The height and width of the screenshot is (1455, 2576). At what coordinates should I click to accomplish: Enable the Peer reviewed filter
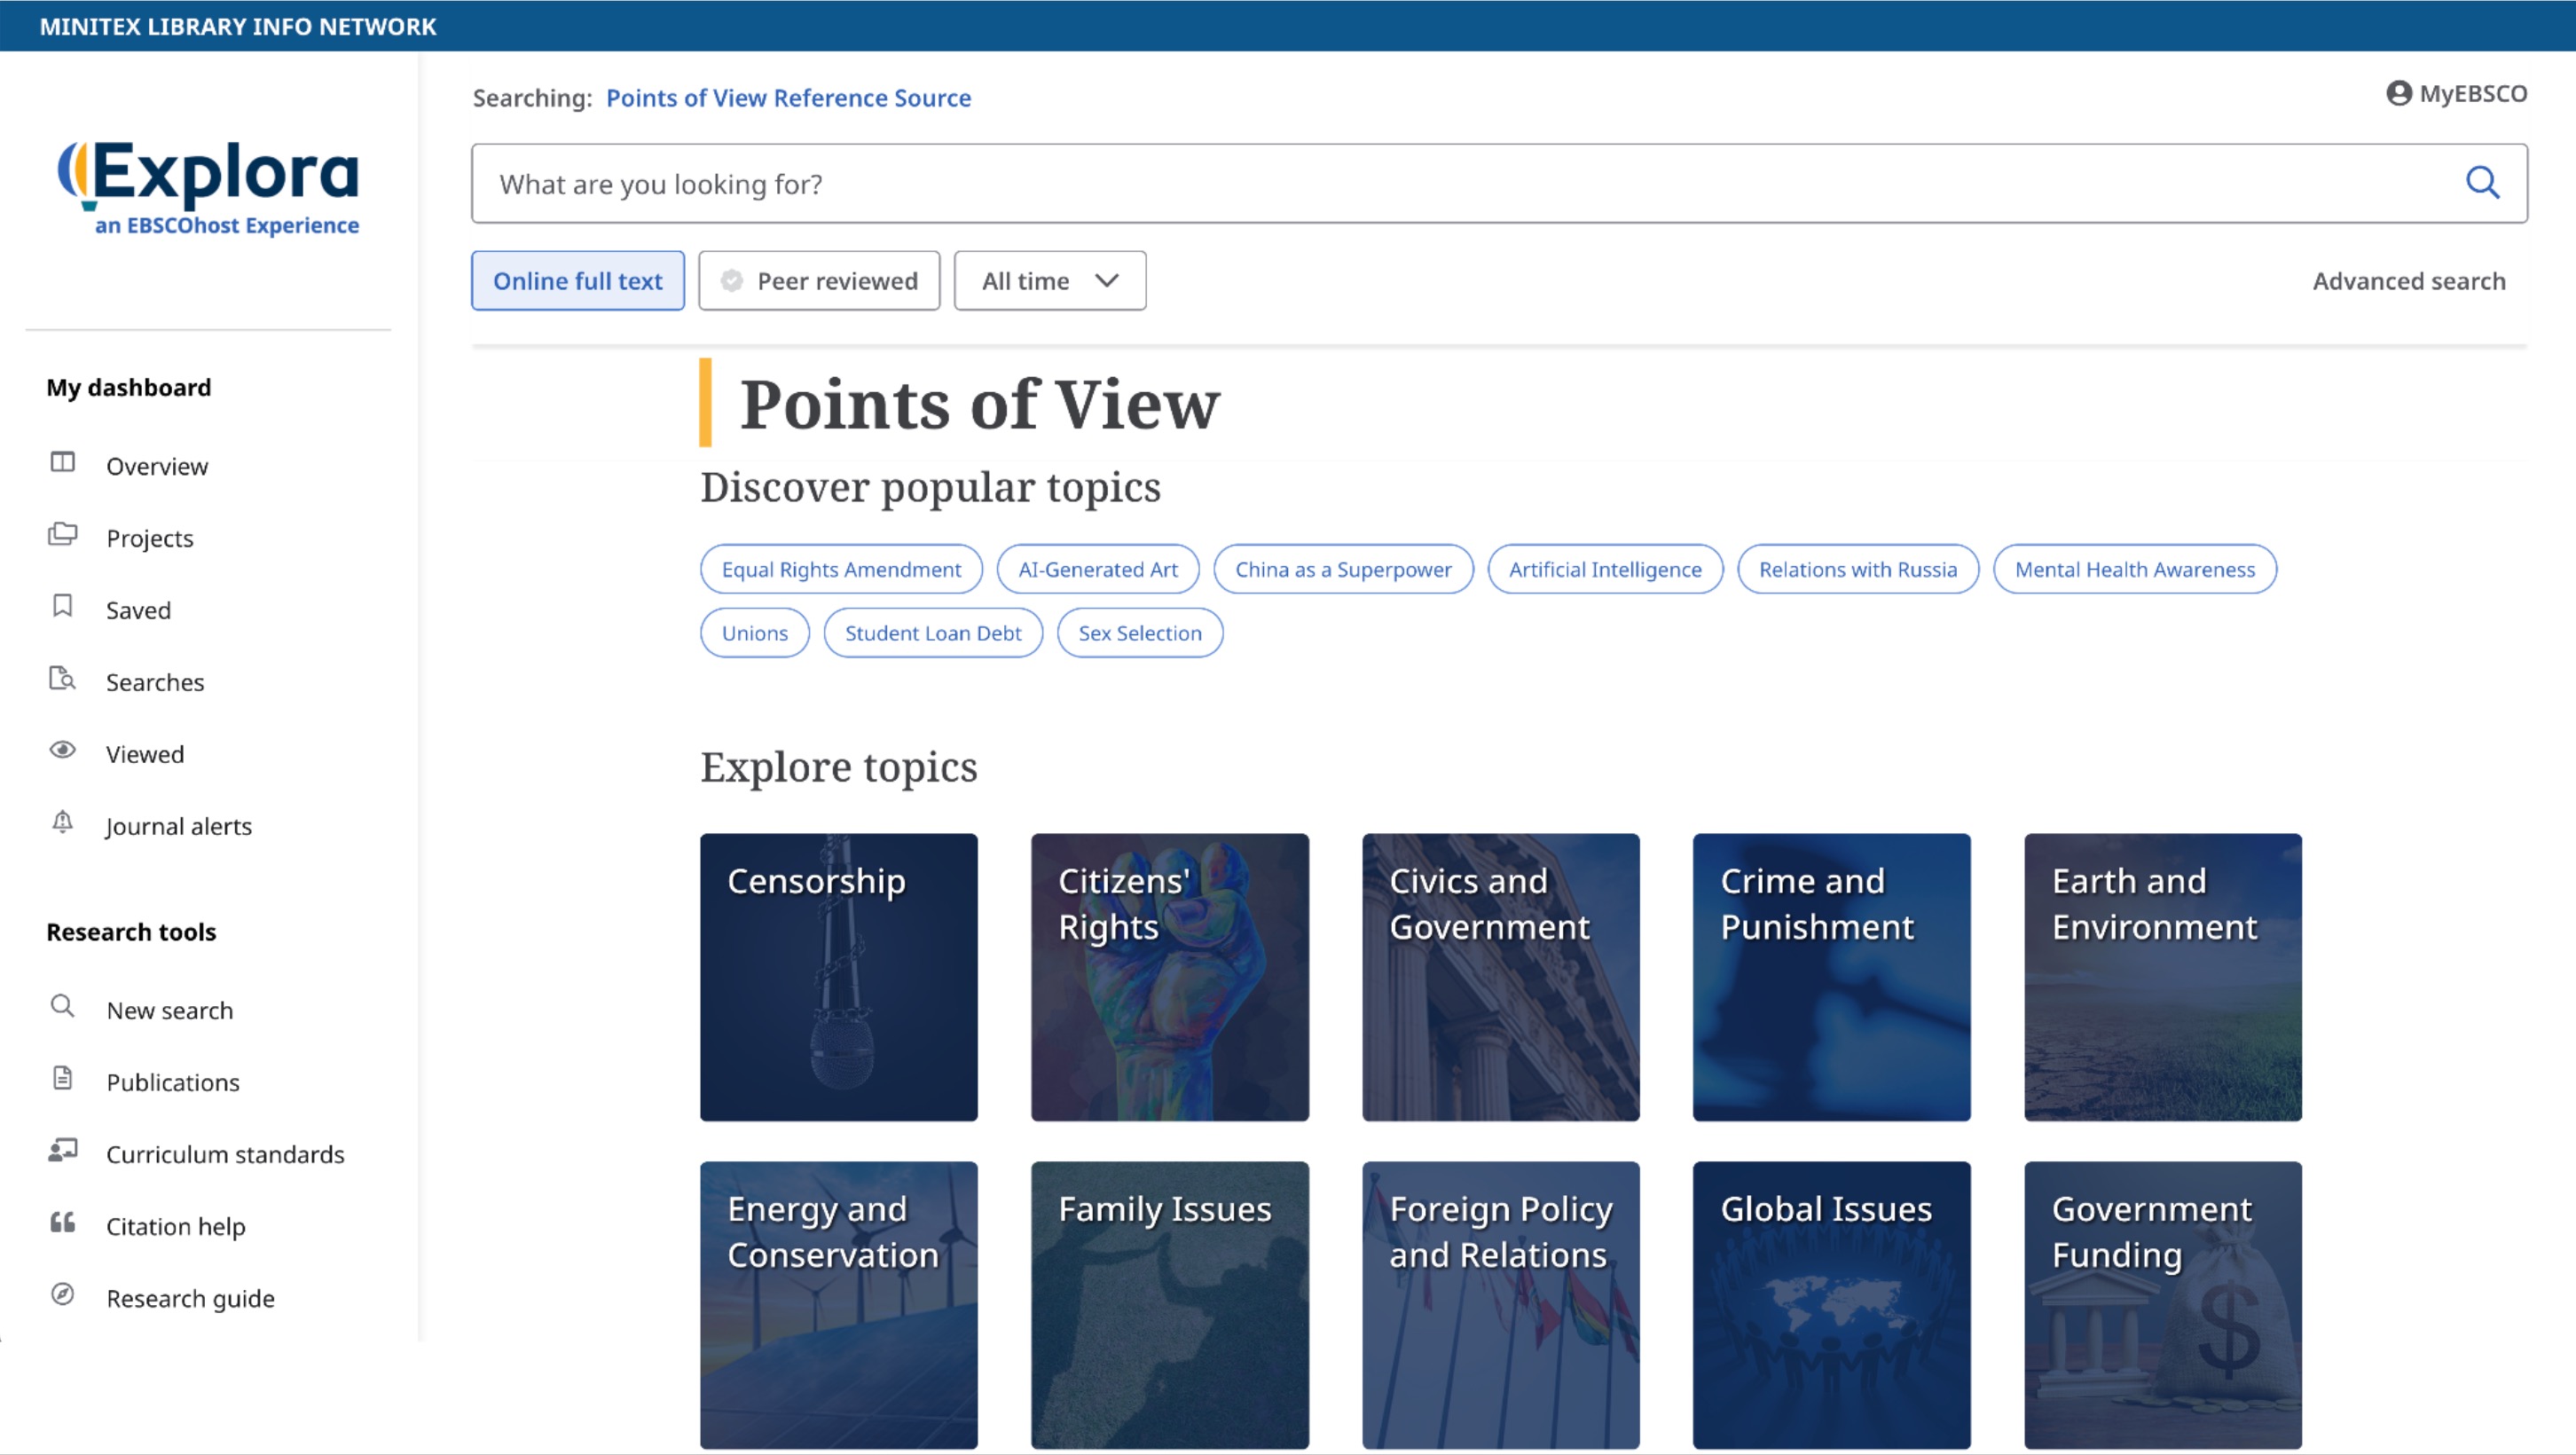pyautogui.click(x=819, y=281)
